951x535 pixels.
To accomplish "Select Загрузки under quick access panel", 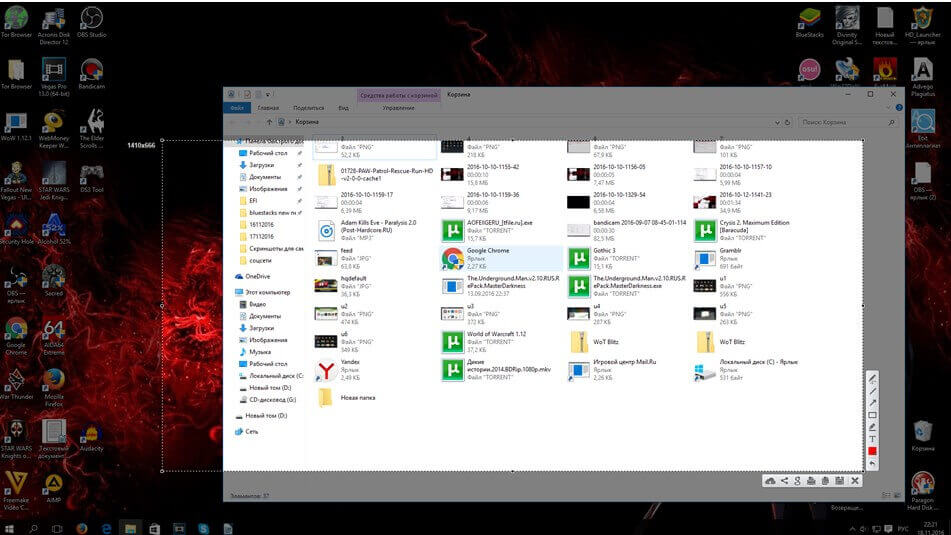I will 261,165.
